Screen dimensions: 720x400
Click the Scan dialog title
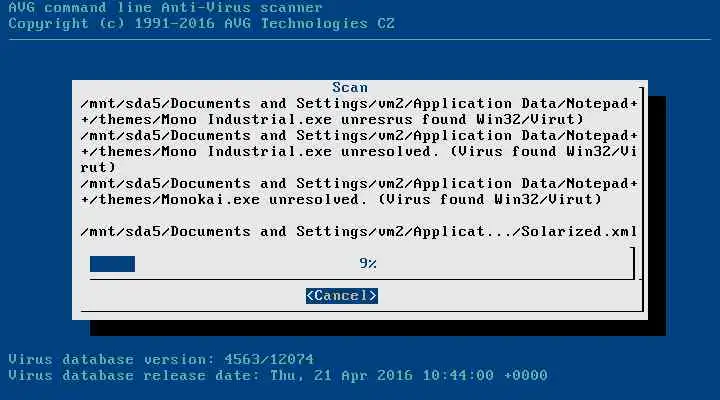(x=350, y=87)
